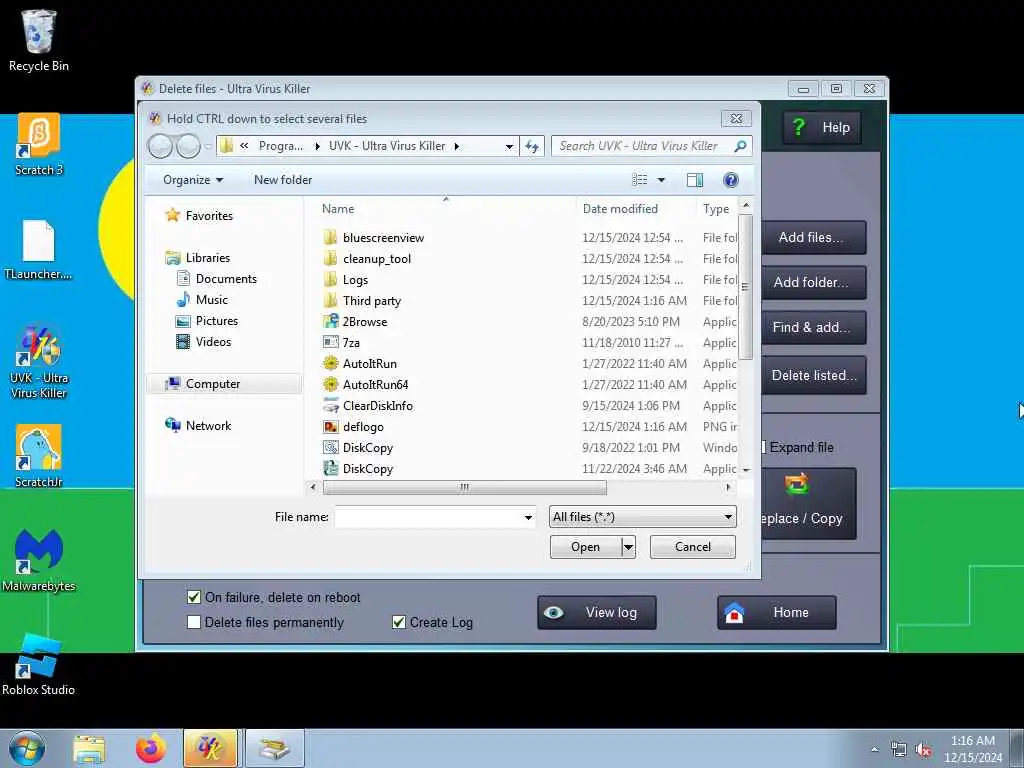1024x768 pixels.
Task: Click the forward navigation arrow in file dialog
Action: 188,146
